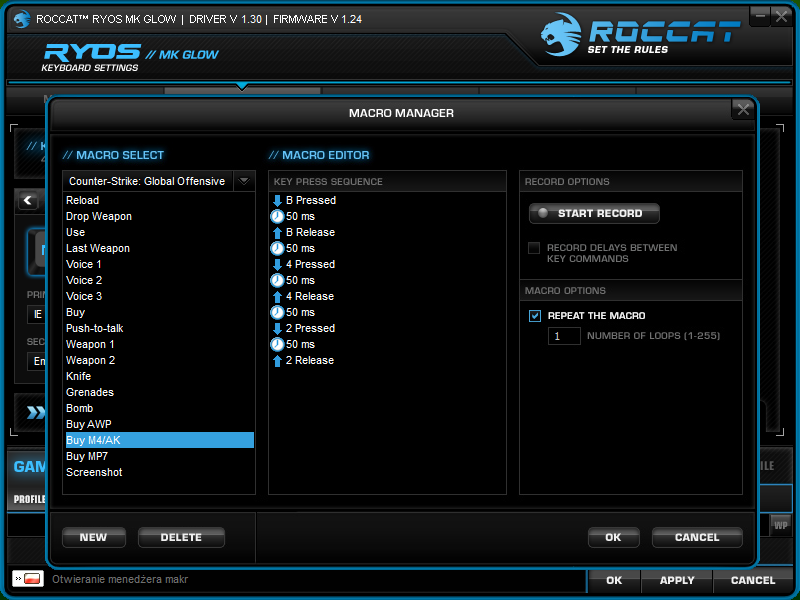Click the clock icon after B Pressed
The image size is (800, 600).
coord(277,216)
